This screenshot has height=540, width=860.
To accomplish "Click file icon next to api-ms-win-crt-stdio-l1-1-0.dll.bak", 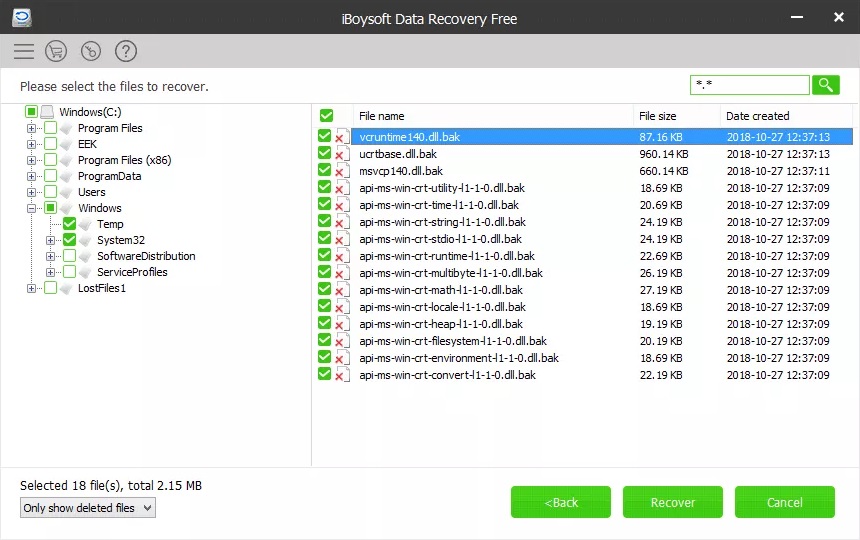I will 342,239.
